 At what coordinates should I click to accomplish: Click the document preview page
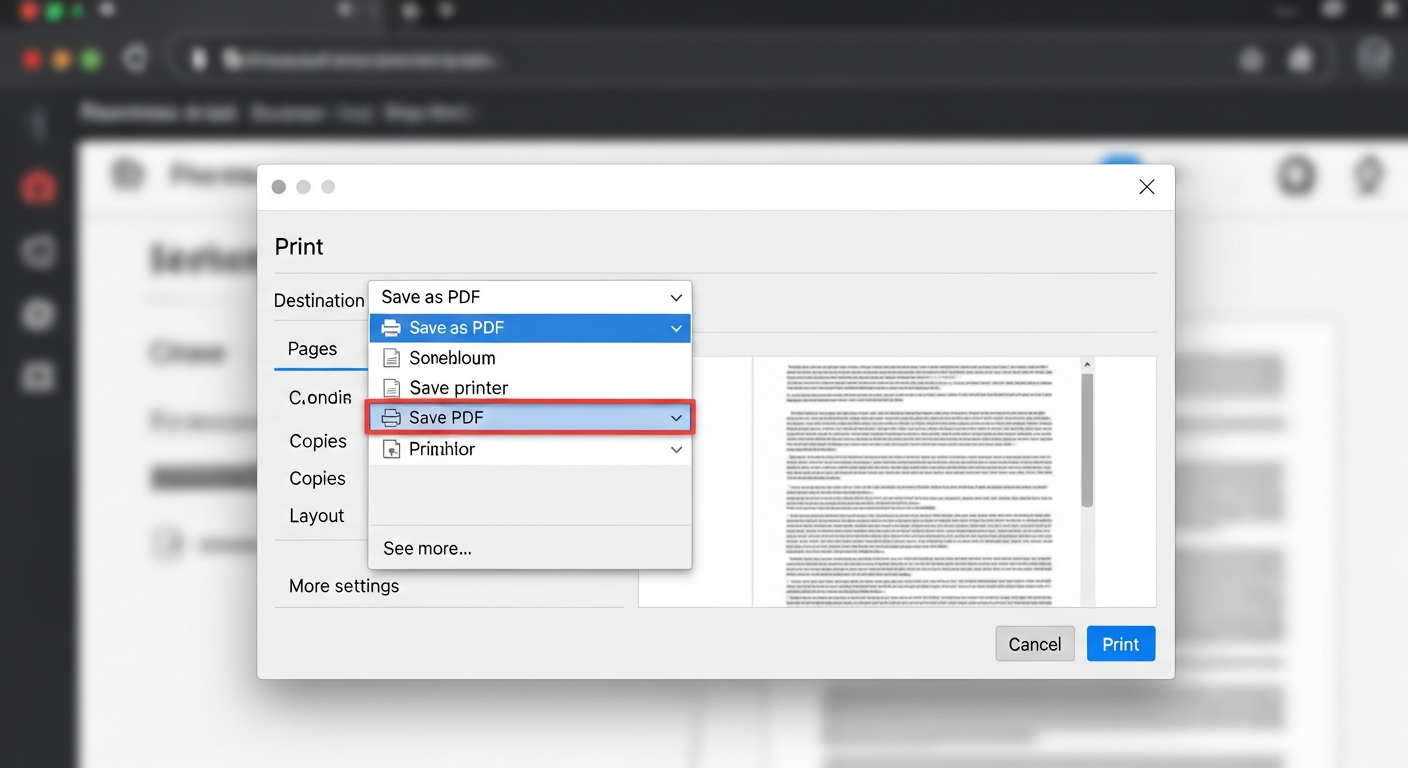click(918, 482)
